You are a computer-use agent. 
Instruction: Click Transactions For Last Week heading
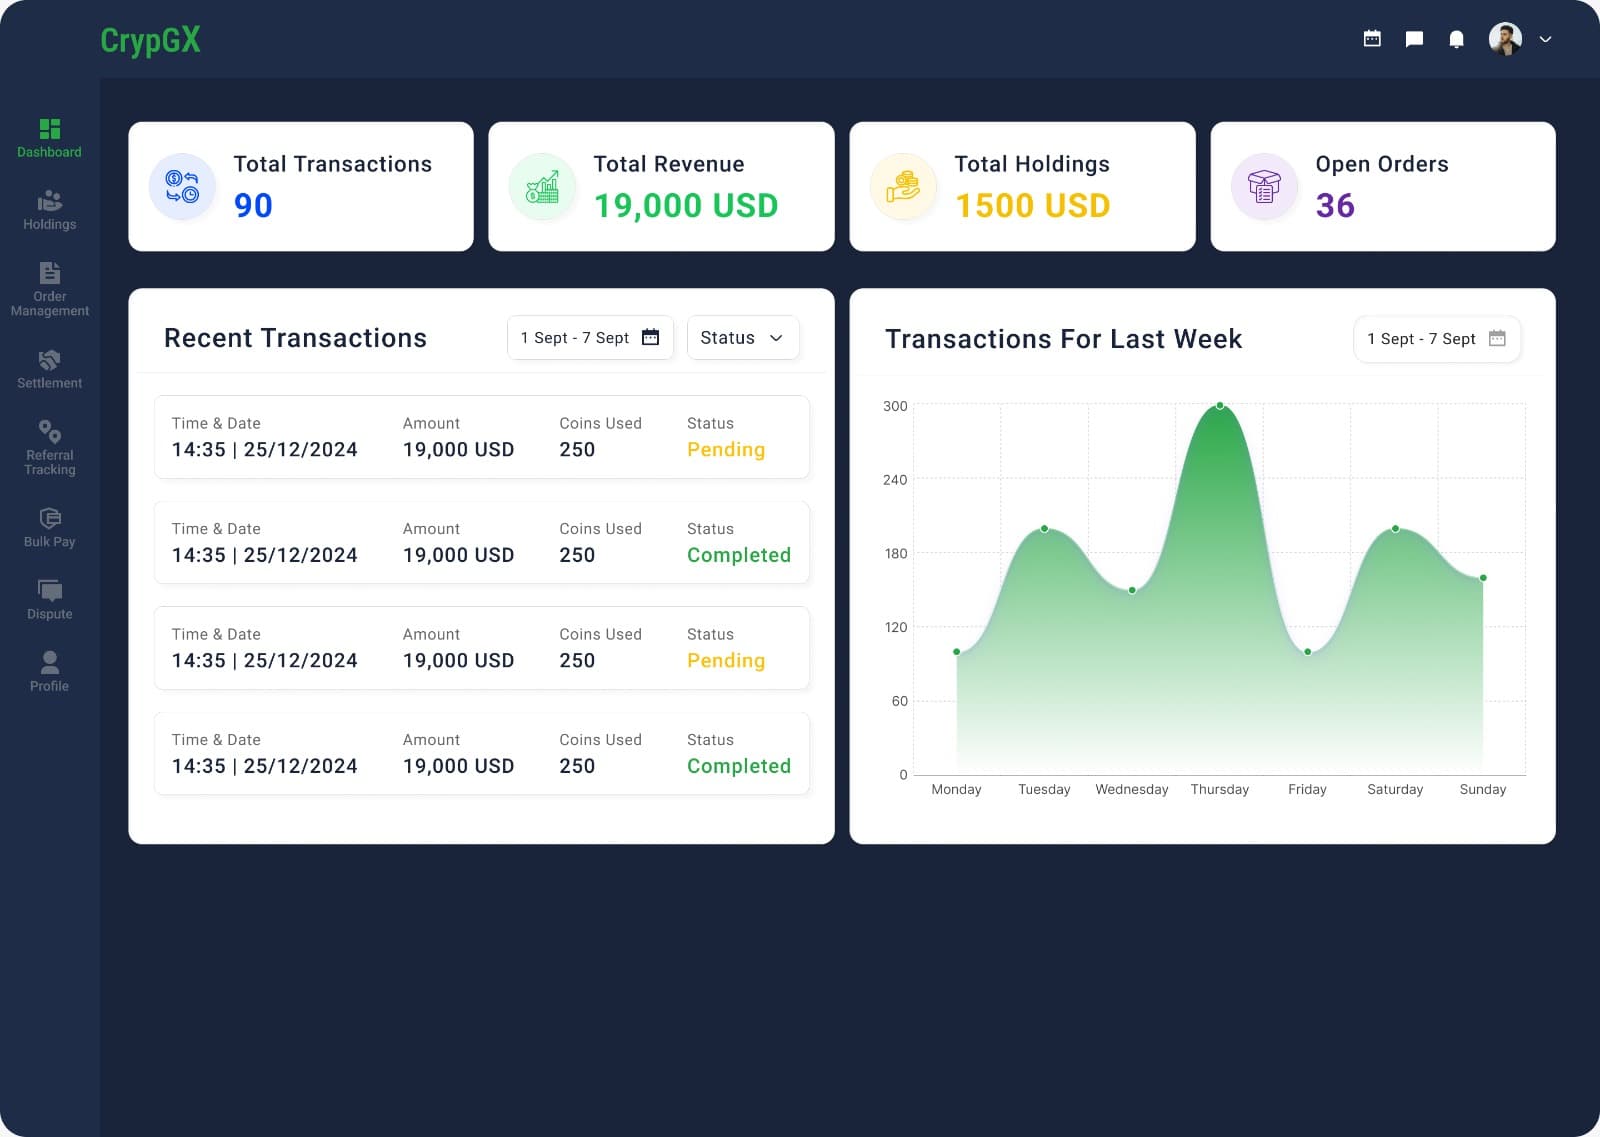1064,339
